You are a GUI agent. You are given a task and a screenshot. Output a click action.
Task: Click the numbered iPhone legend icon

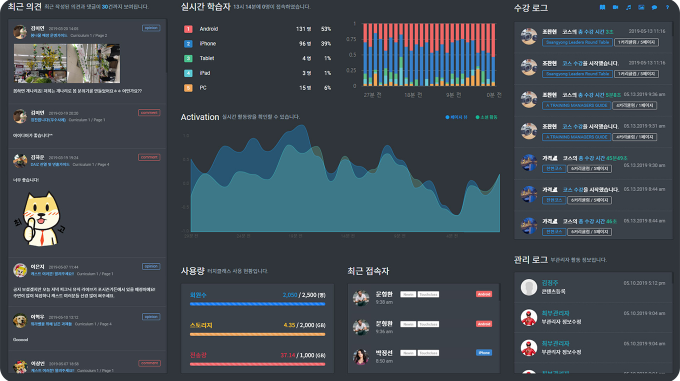pyautogui.click(x=188, y=44)
